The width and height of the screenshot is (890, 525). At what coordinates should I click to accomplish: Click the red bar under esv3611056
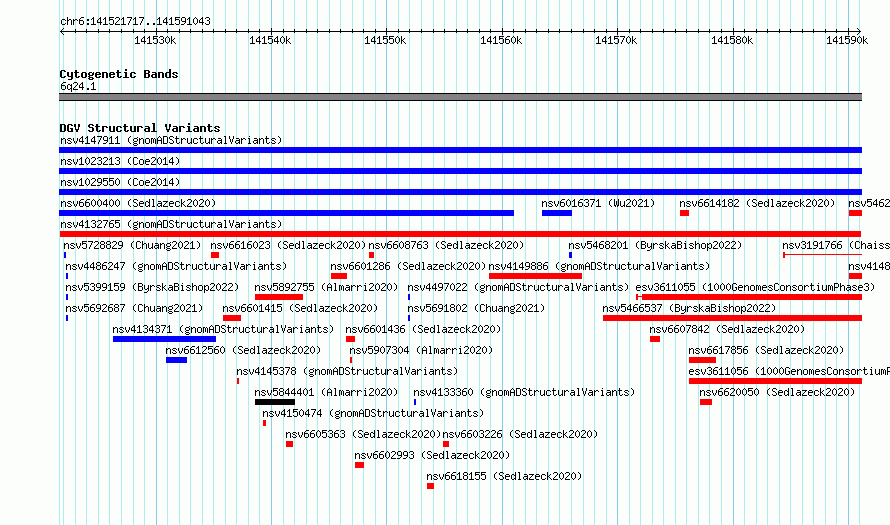coord(775,381)
